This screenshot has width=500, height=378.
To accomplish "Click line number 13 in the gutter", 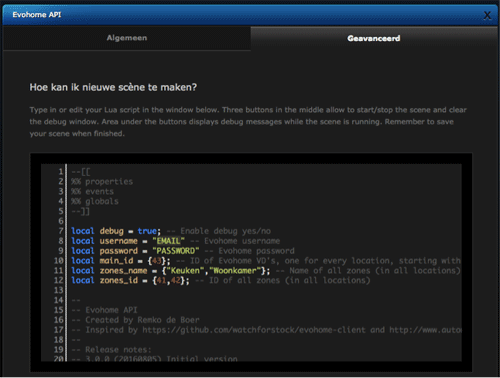I will (58, 290).
